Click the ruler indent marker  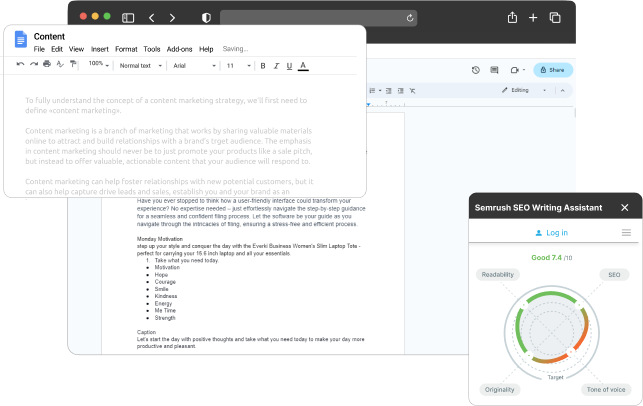[368, 105]
